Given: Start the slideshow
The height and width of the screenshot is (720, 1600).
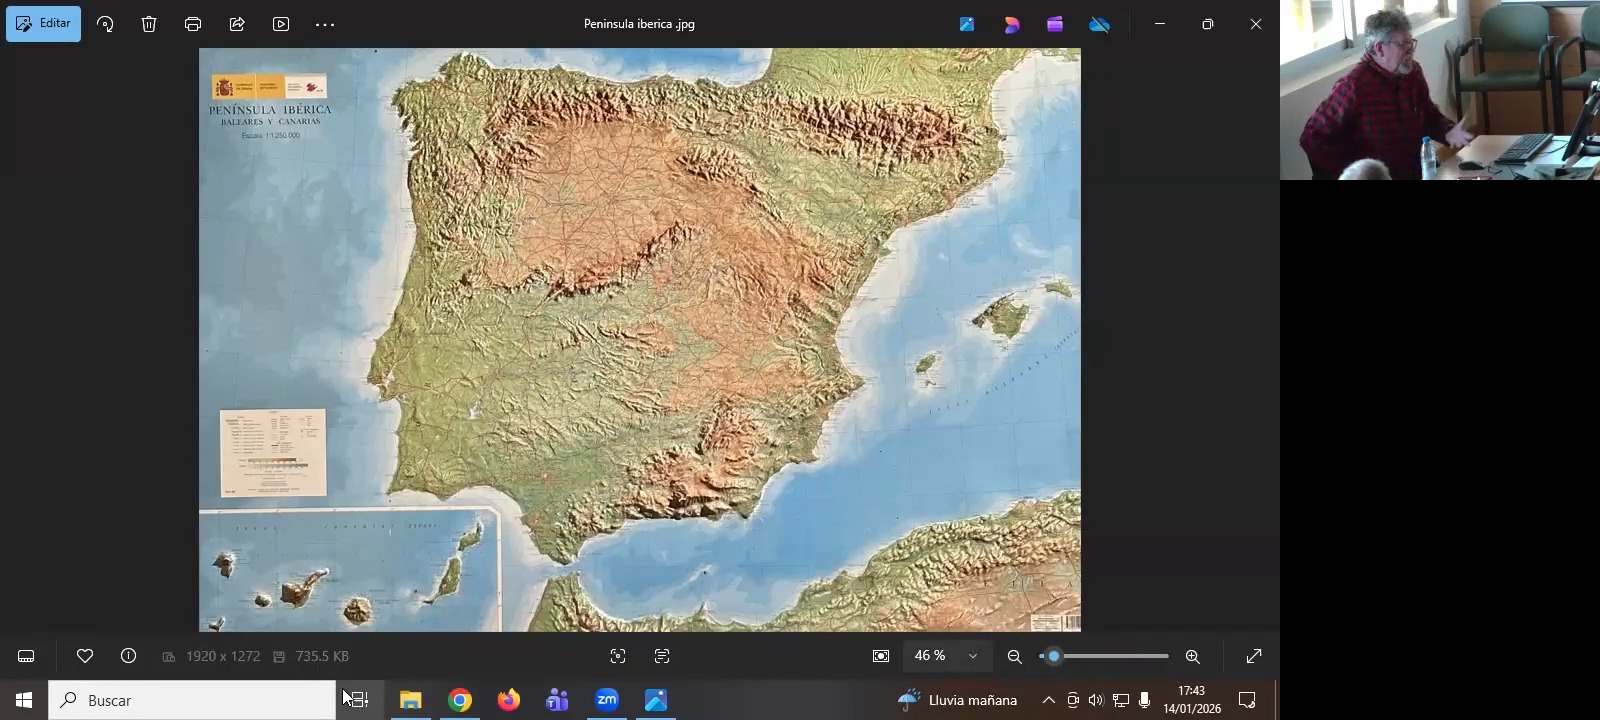Looking at the screenshot, I should (281, 24).
